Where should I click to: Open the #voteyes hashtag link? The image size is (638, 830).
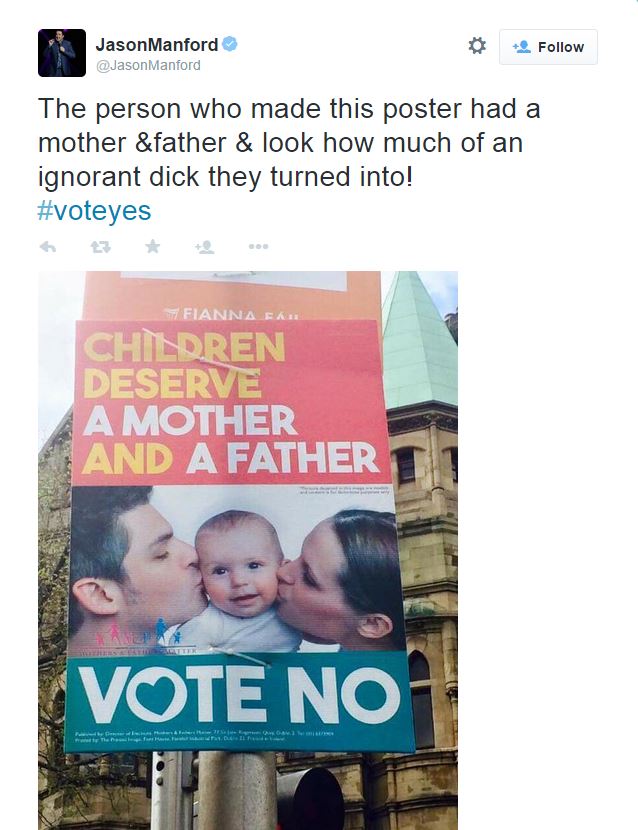click(94, 212)
